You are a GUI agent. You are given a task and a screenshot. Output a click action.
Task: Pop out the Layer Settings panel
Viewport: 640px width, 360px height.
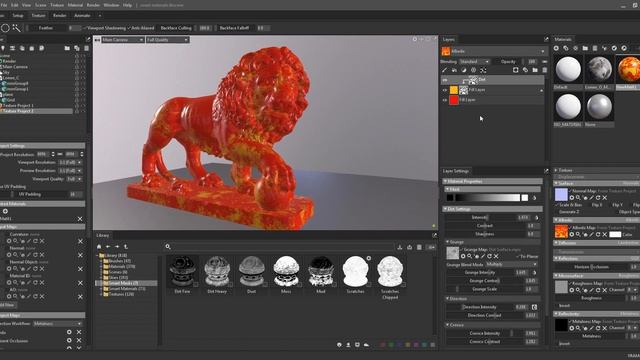click(x=546, y=171)
